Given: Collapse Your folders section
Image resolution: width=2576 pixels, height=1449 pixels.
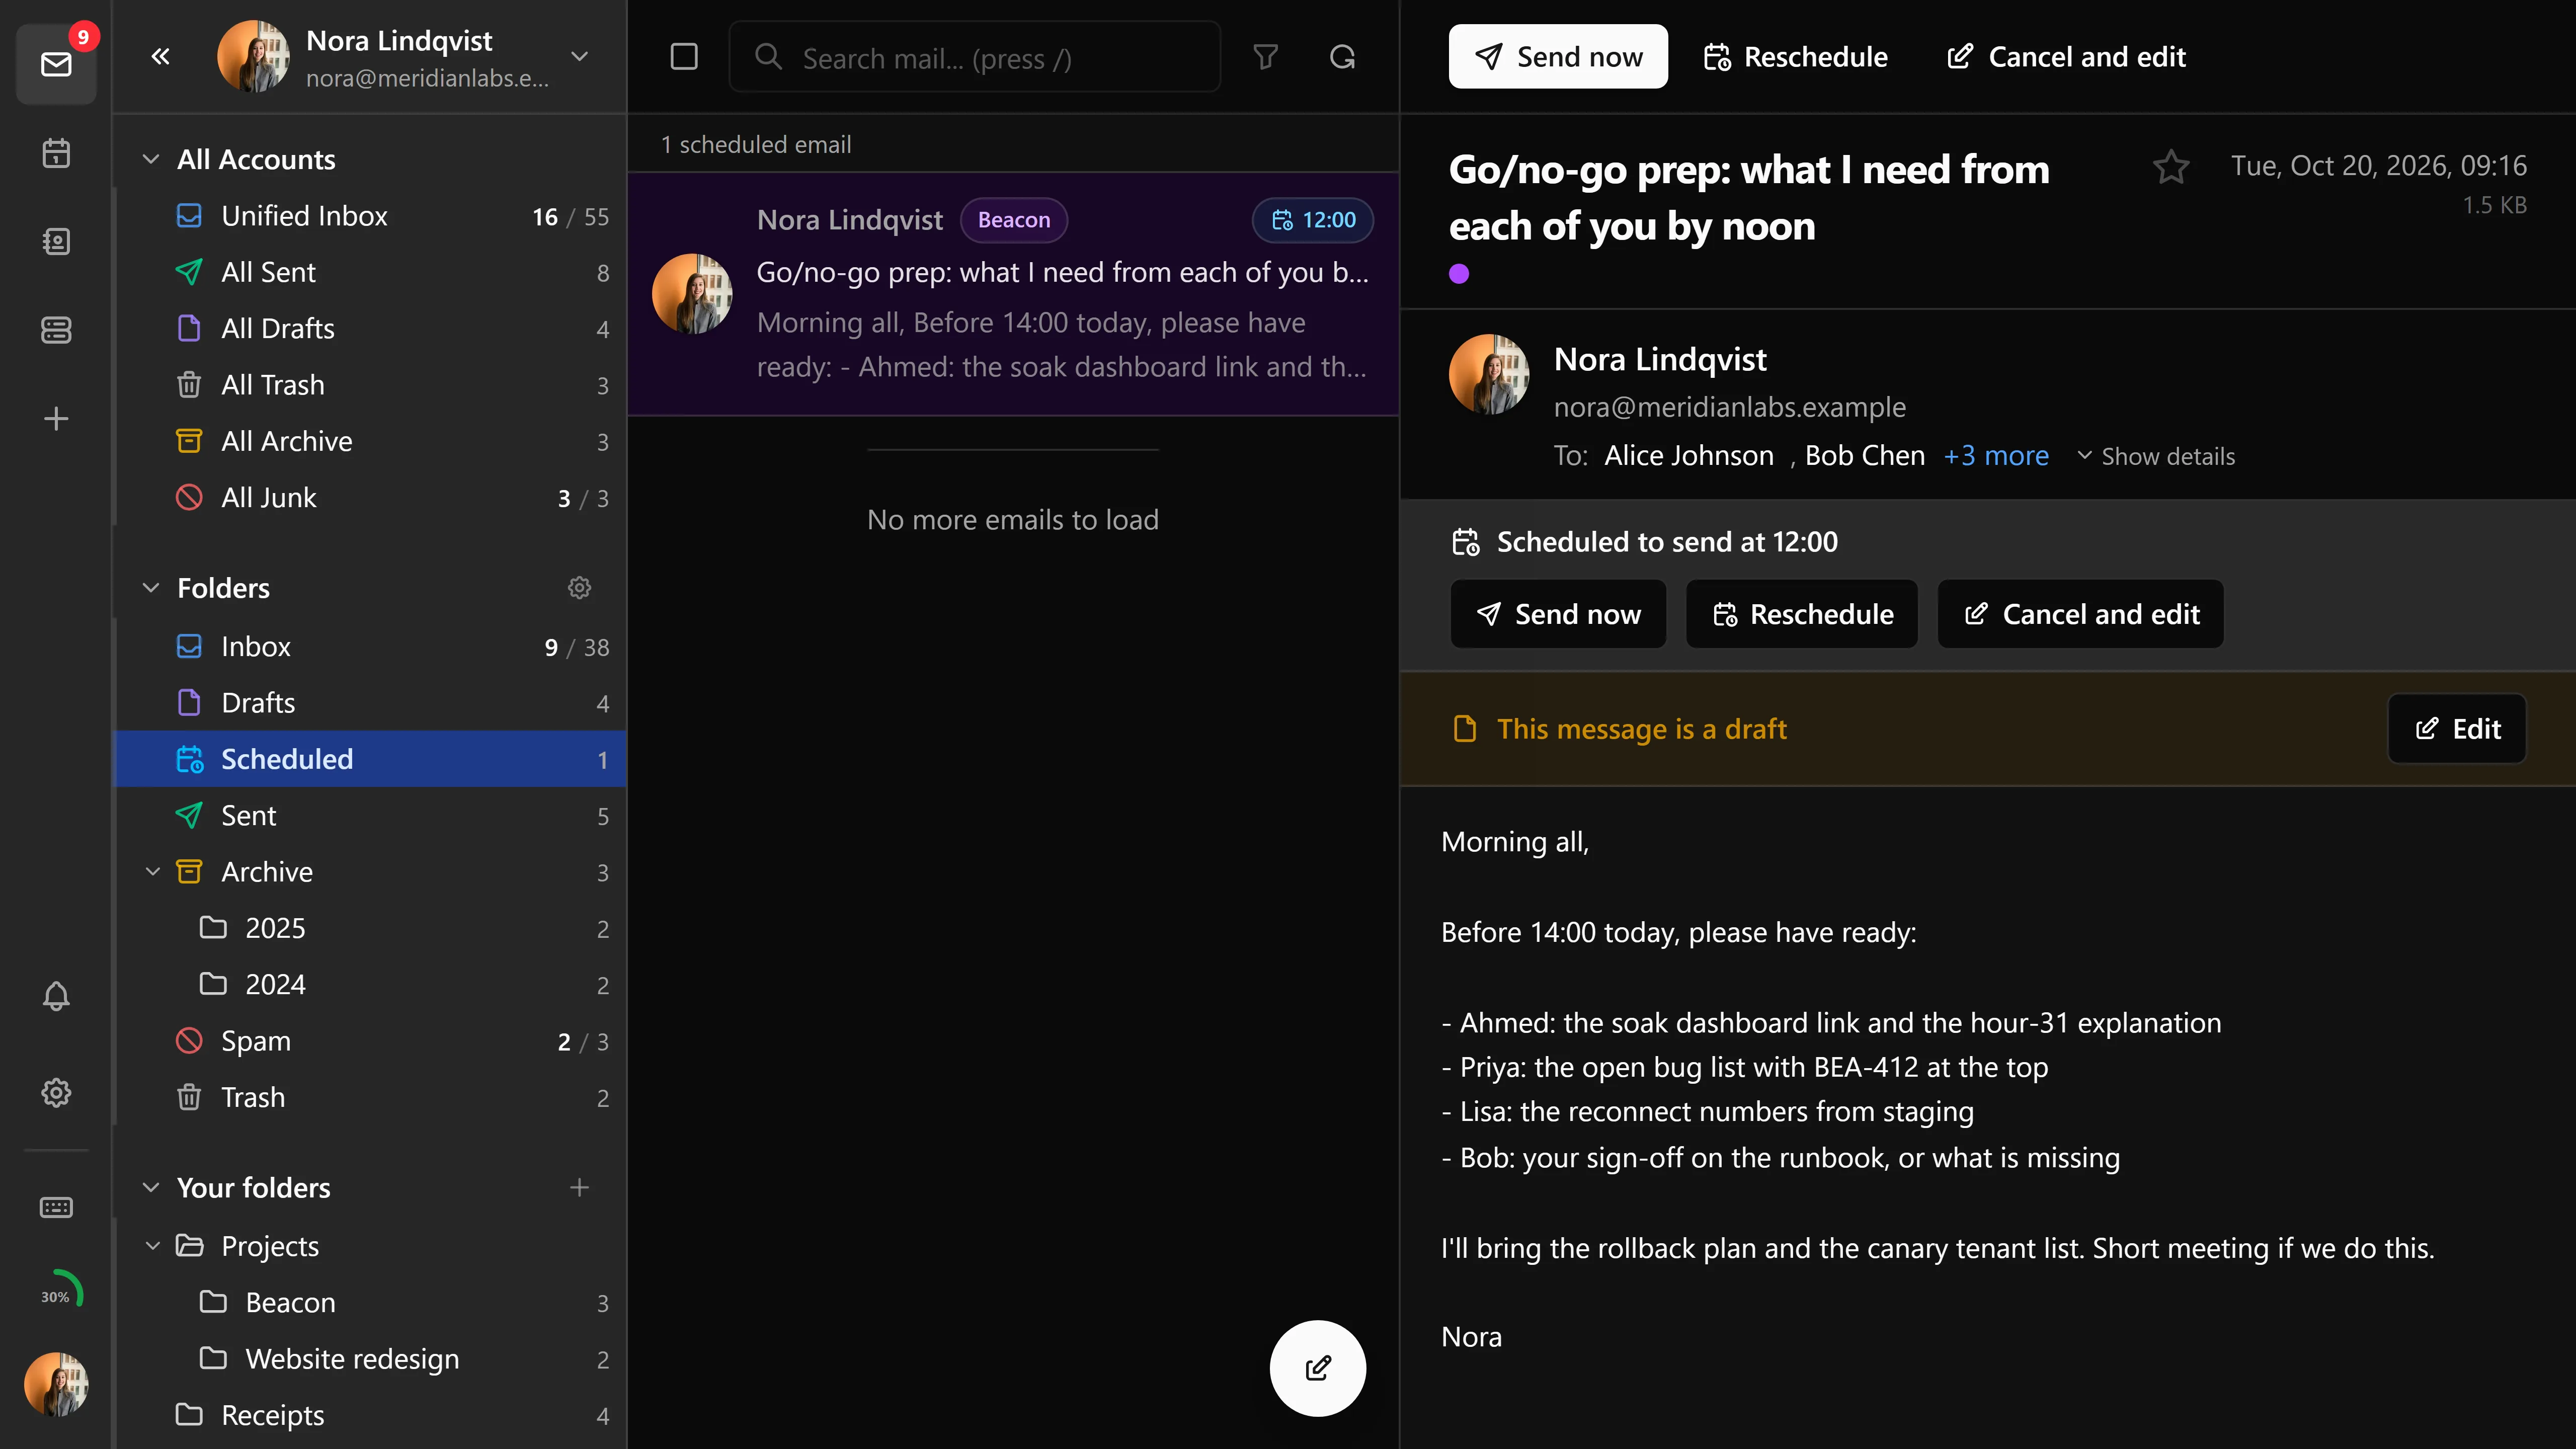Looking at the screenshot, I should point(151,1187).
